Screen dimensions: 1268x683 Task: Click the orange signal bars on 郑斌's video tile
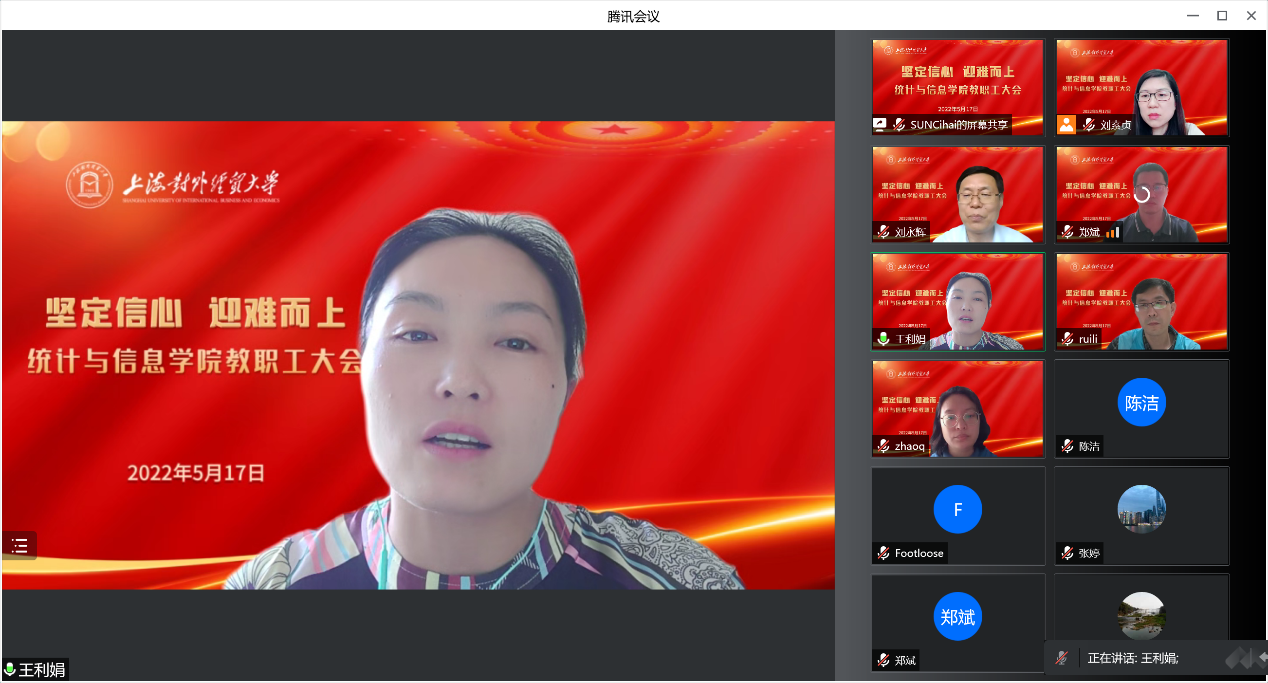pyautogui.click(x=1113, y=232)
